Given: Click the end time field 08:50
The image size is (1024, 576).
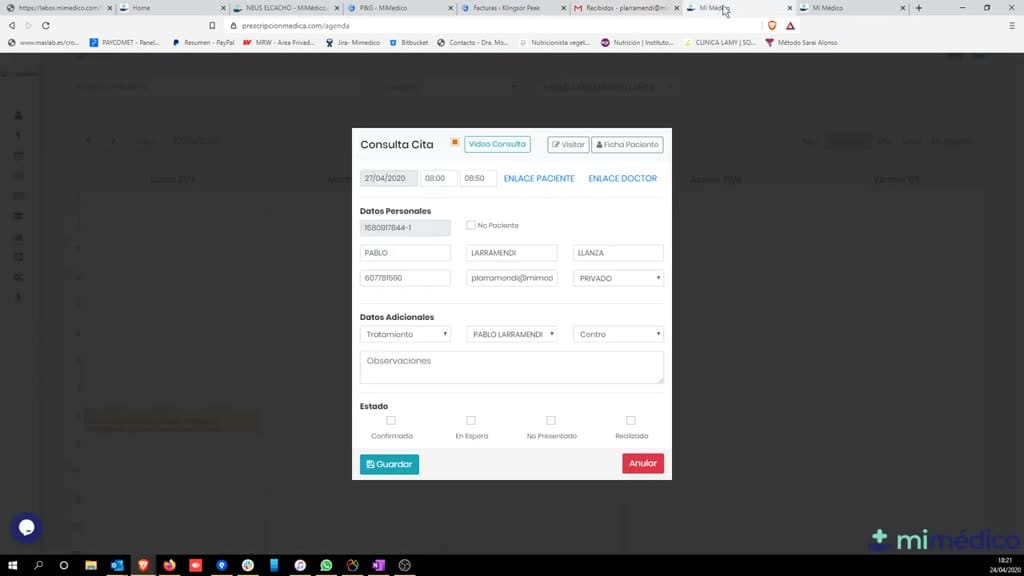Looking at the screenshot, I should pos(477,178).
